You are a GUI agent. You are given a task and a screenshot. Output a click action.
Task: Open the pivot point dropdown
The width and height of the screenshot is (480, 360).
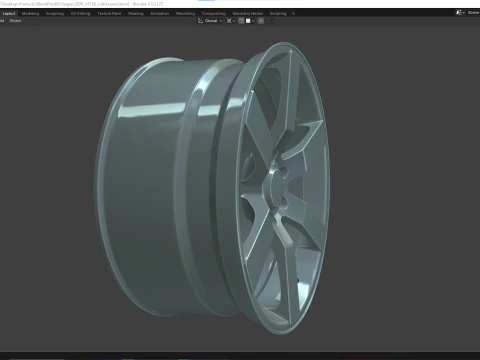[231, 21]
